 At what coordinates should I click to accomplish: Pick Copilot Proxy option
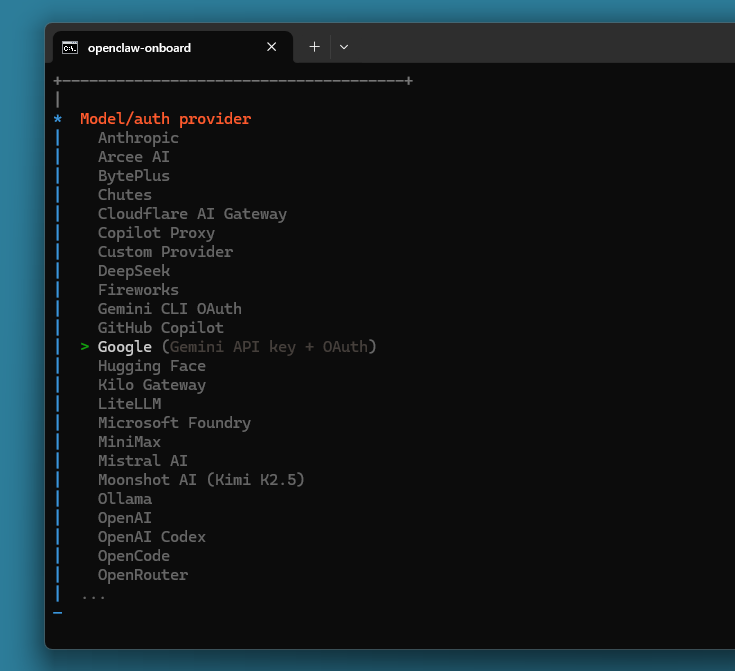click(156, 233)
